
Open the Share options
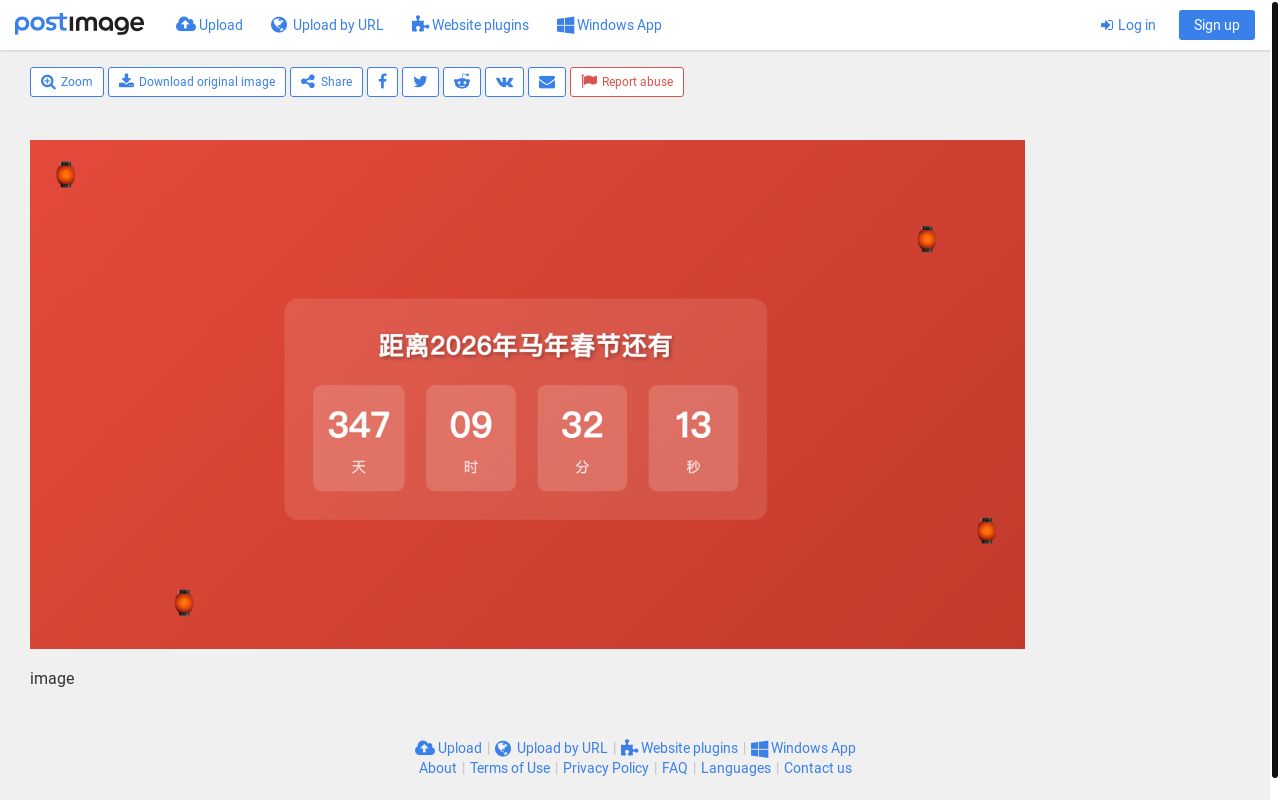326,82
